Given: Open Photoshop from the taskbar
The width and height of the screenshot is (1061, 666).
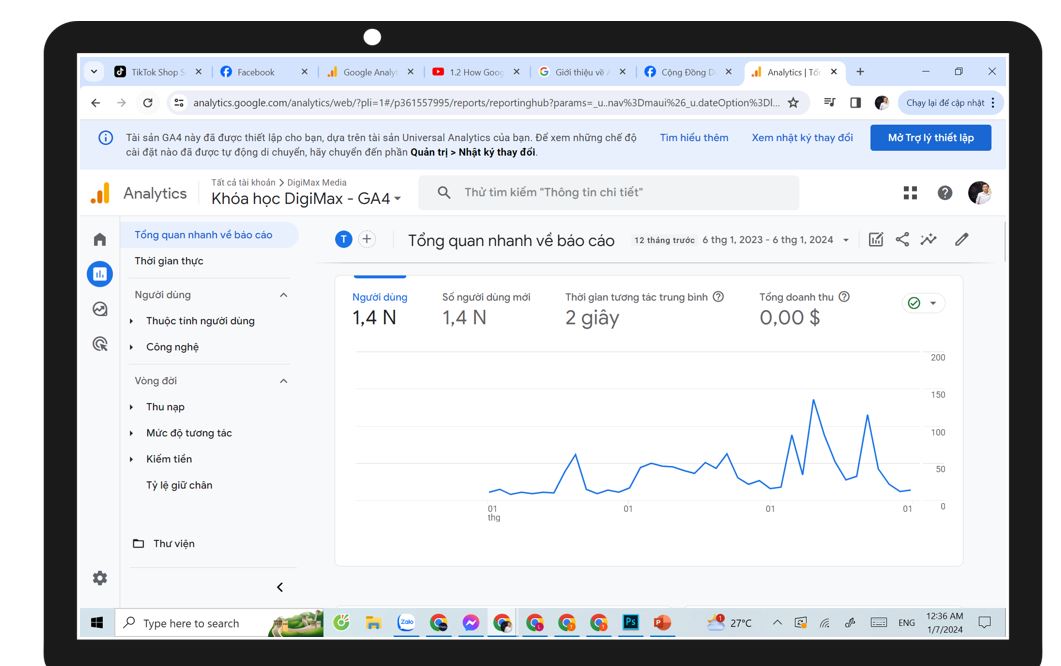Looking at the screenshot, I should pos(631,622).
